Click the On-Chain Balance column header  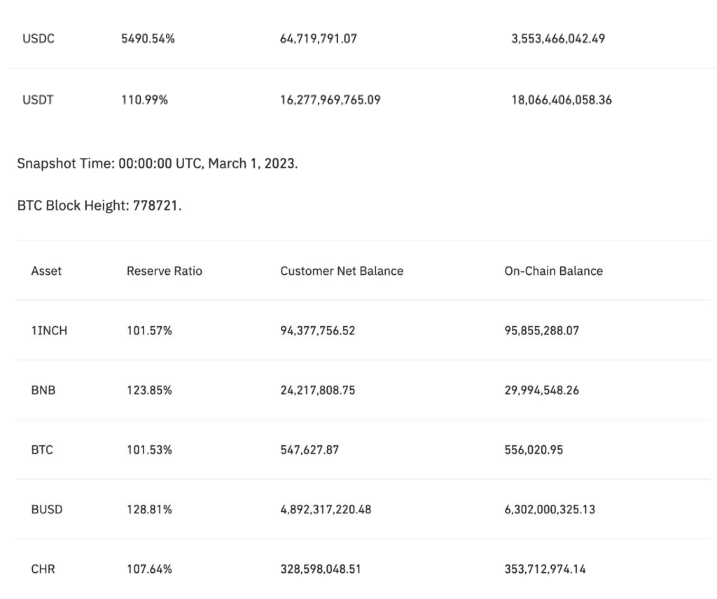pyautogui.click(x=553, y=271)
